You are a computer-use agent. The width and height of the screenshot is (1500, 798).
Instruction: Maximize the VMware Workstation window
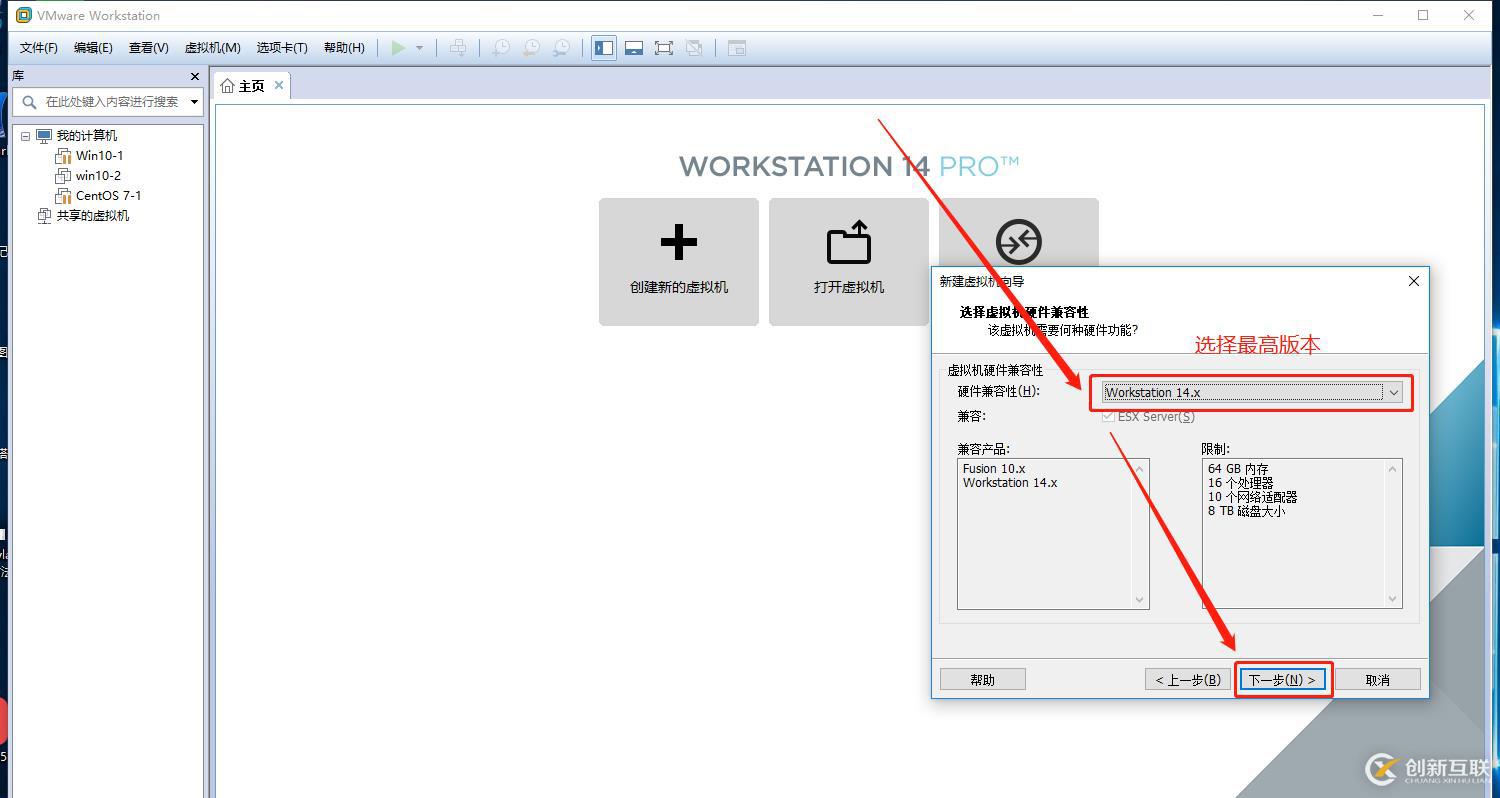[1423, 15]
